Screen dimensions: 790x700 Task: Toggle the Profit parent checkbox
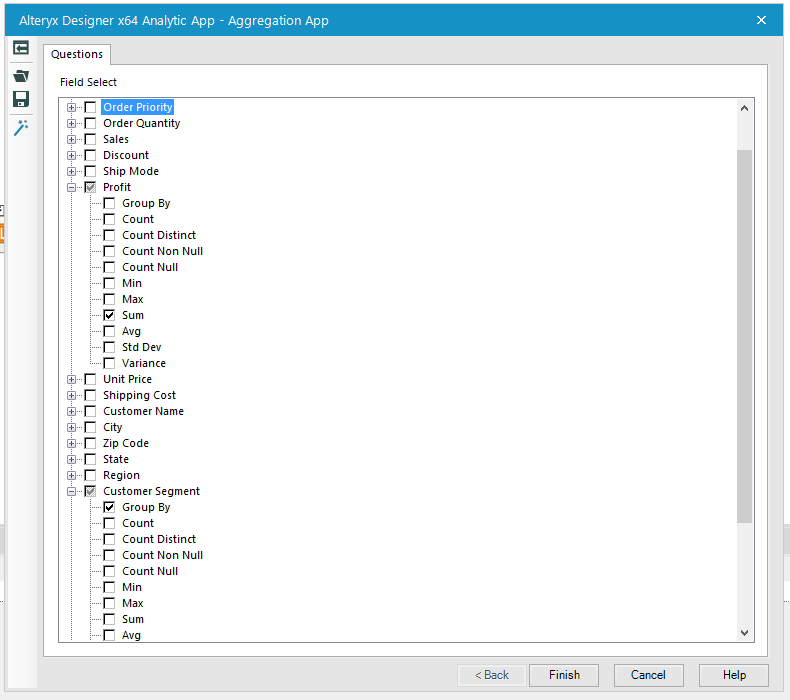pyautogui.click(x=91, y=187)
